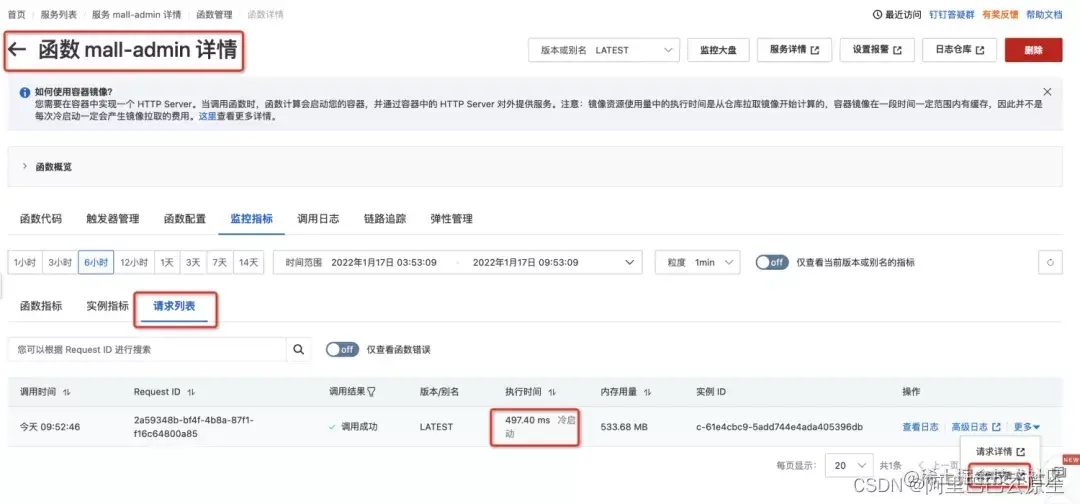Viewport: 1080px width, 504px height.
Task: Select the 请求列表 sub-tab
Action: click(x=174, y=306)
